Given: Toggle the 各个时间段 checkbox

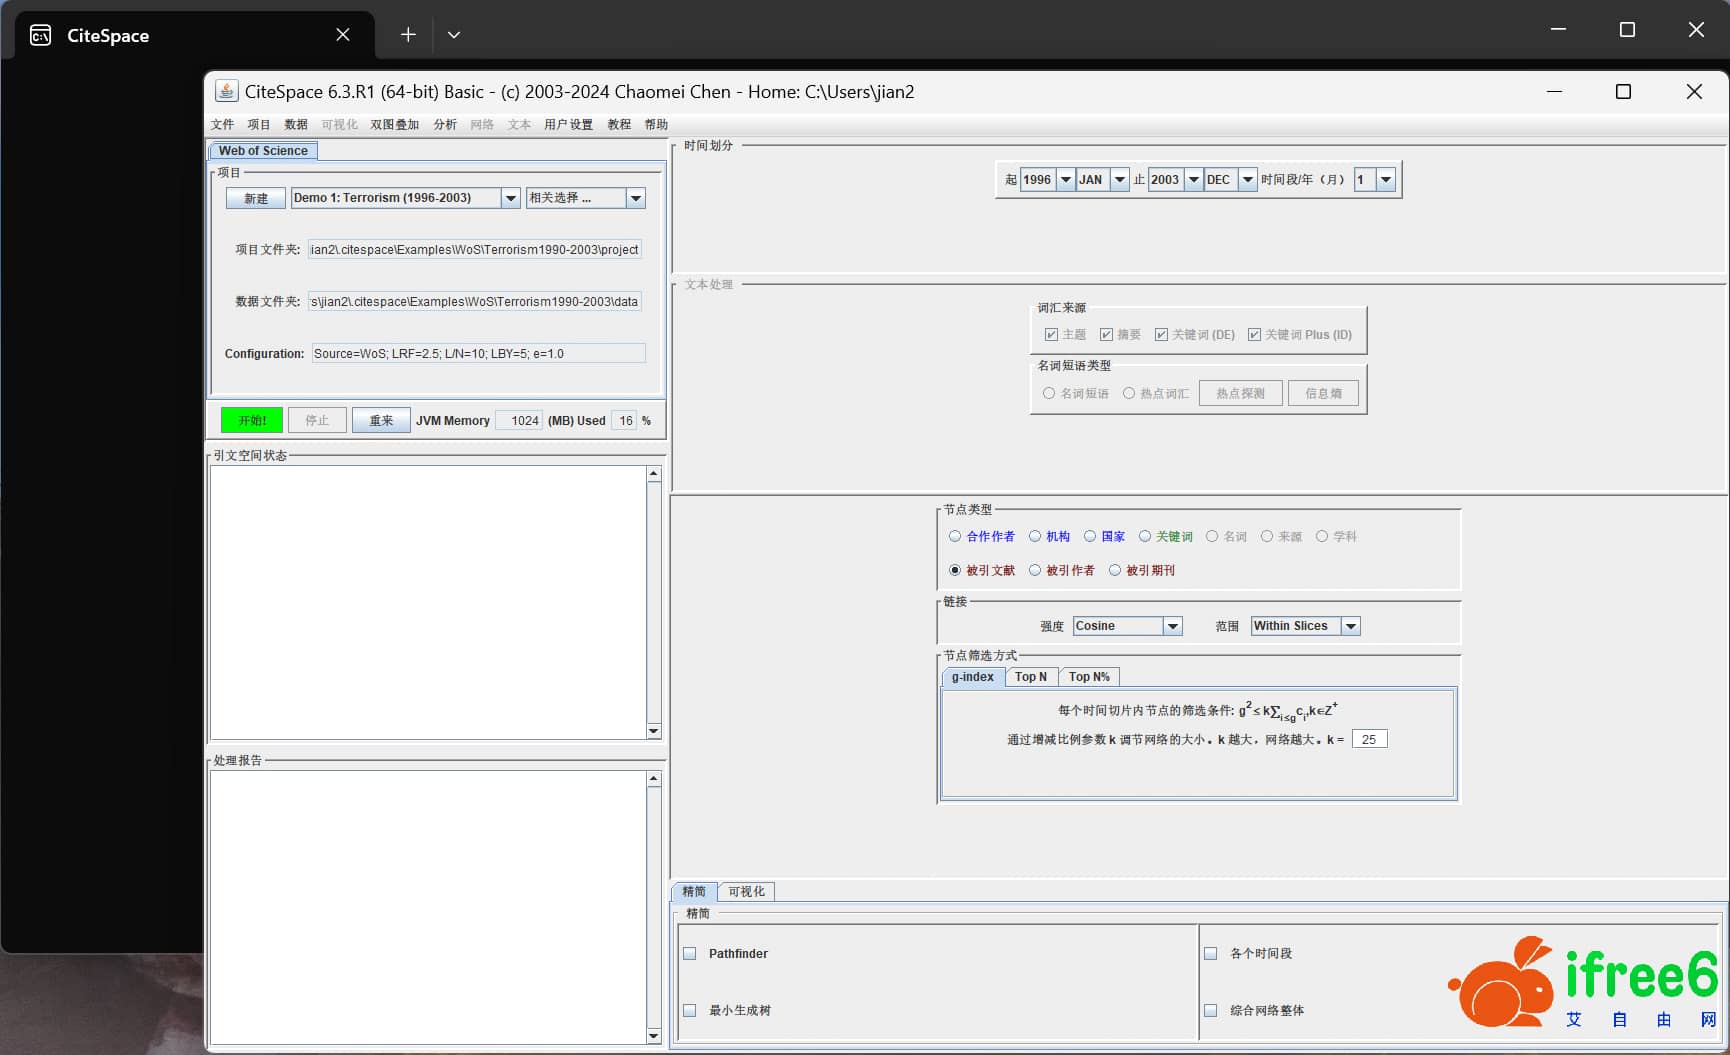Looking at the screenshot, I should [1211, 954].
